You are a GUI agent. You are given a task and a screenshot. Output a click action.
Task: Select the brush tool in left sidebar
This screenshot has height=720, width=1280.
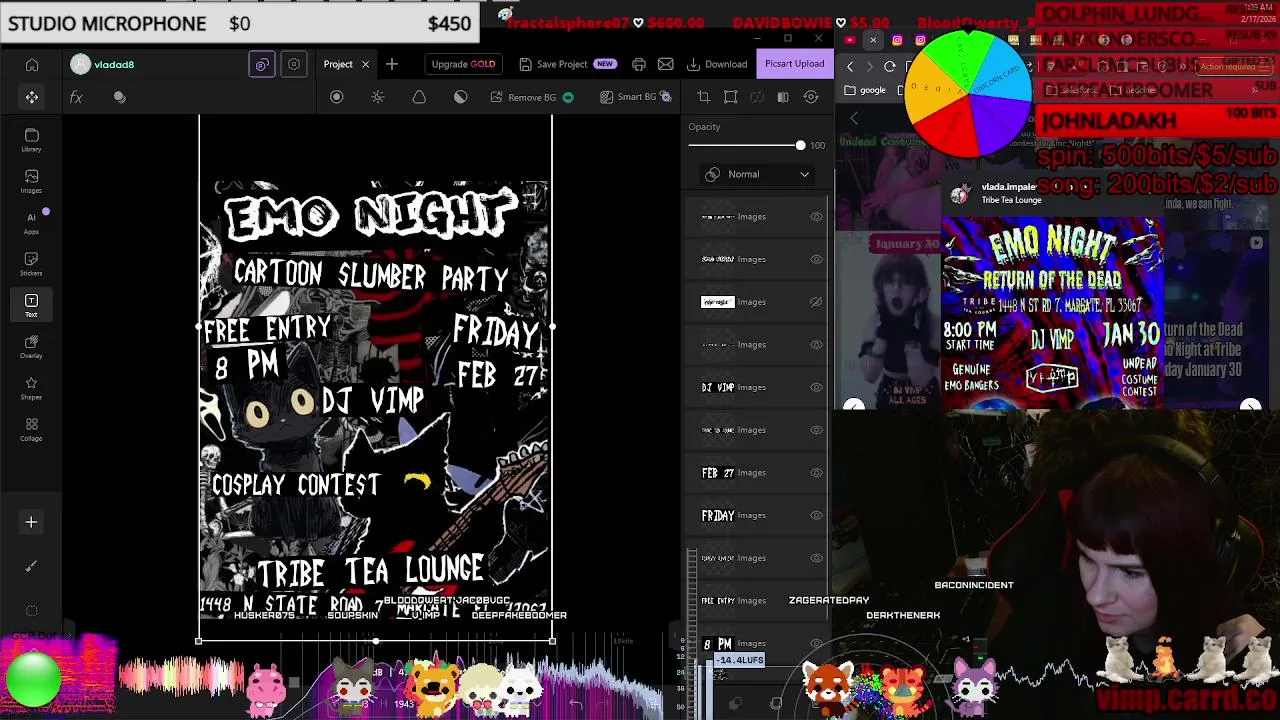(31, 566)
